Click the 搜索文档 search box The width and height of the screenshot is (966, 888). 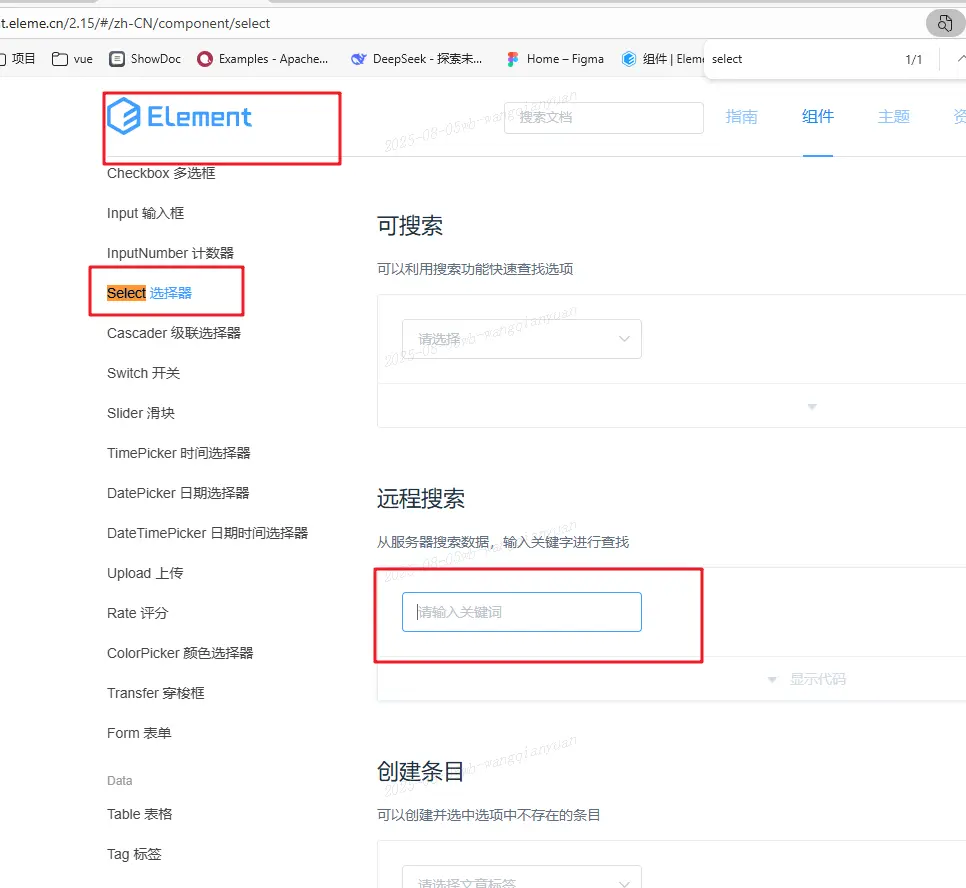pos(604,118)
